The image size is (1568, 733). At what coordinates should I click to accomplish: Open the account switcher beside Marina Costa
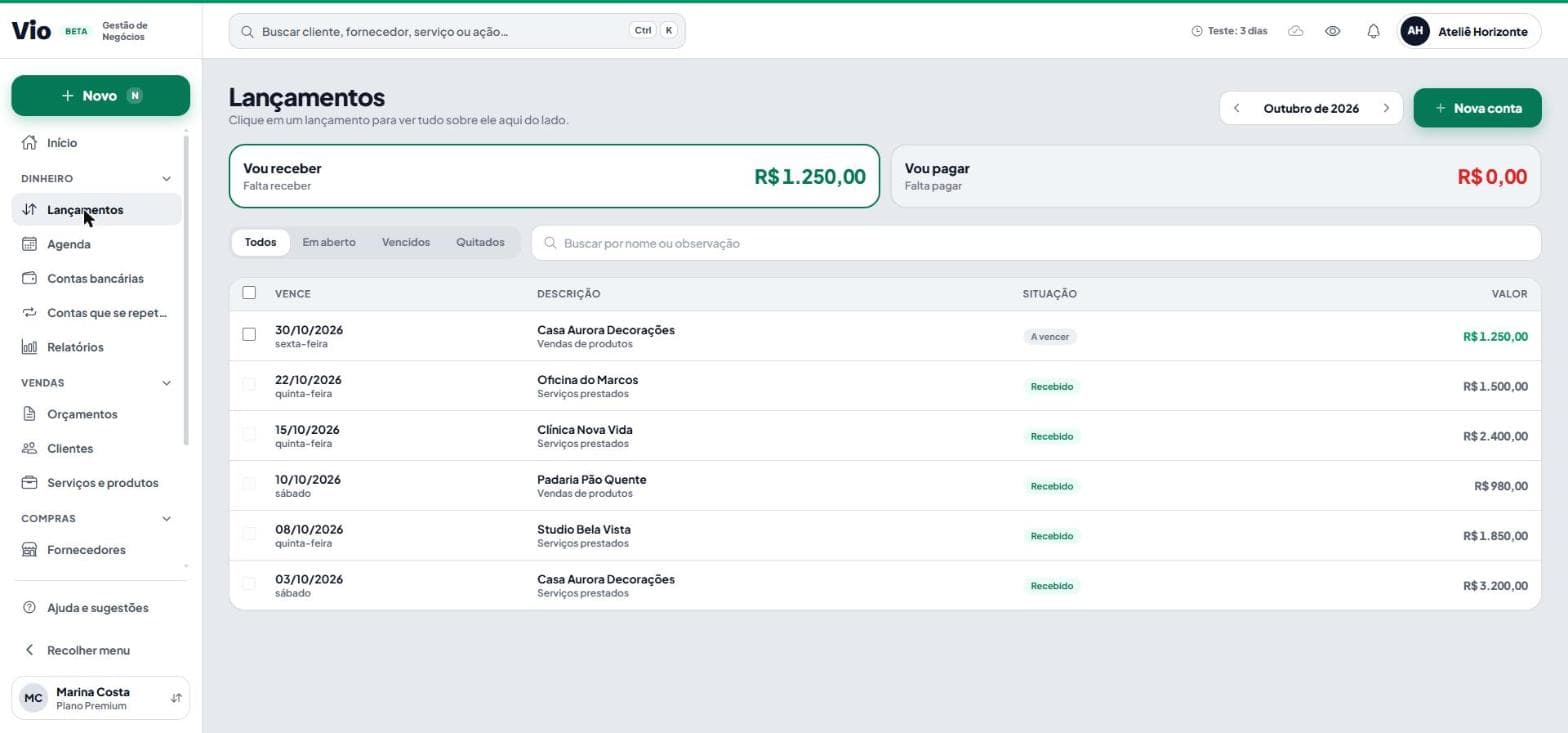click(x=176, y=698)
